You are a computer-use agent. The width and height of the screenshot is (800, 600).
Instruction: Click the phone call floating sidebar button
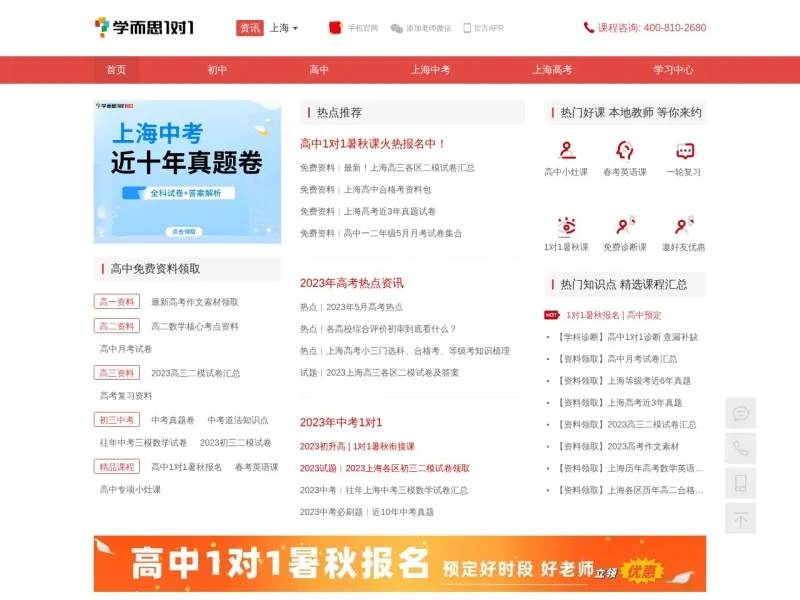tap(741, 448)
